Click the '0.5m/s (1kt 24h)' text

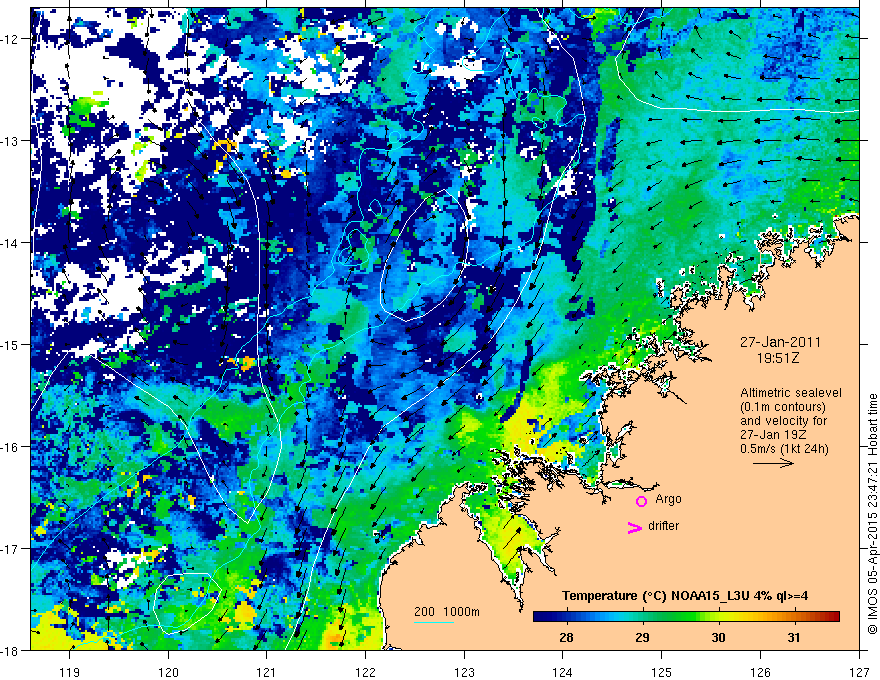[784, 449]
